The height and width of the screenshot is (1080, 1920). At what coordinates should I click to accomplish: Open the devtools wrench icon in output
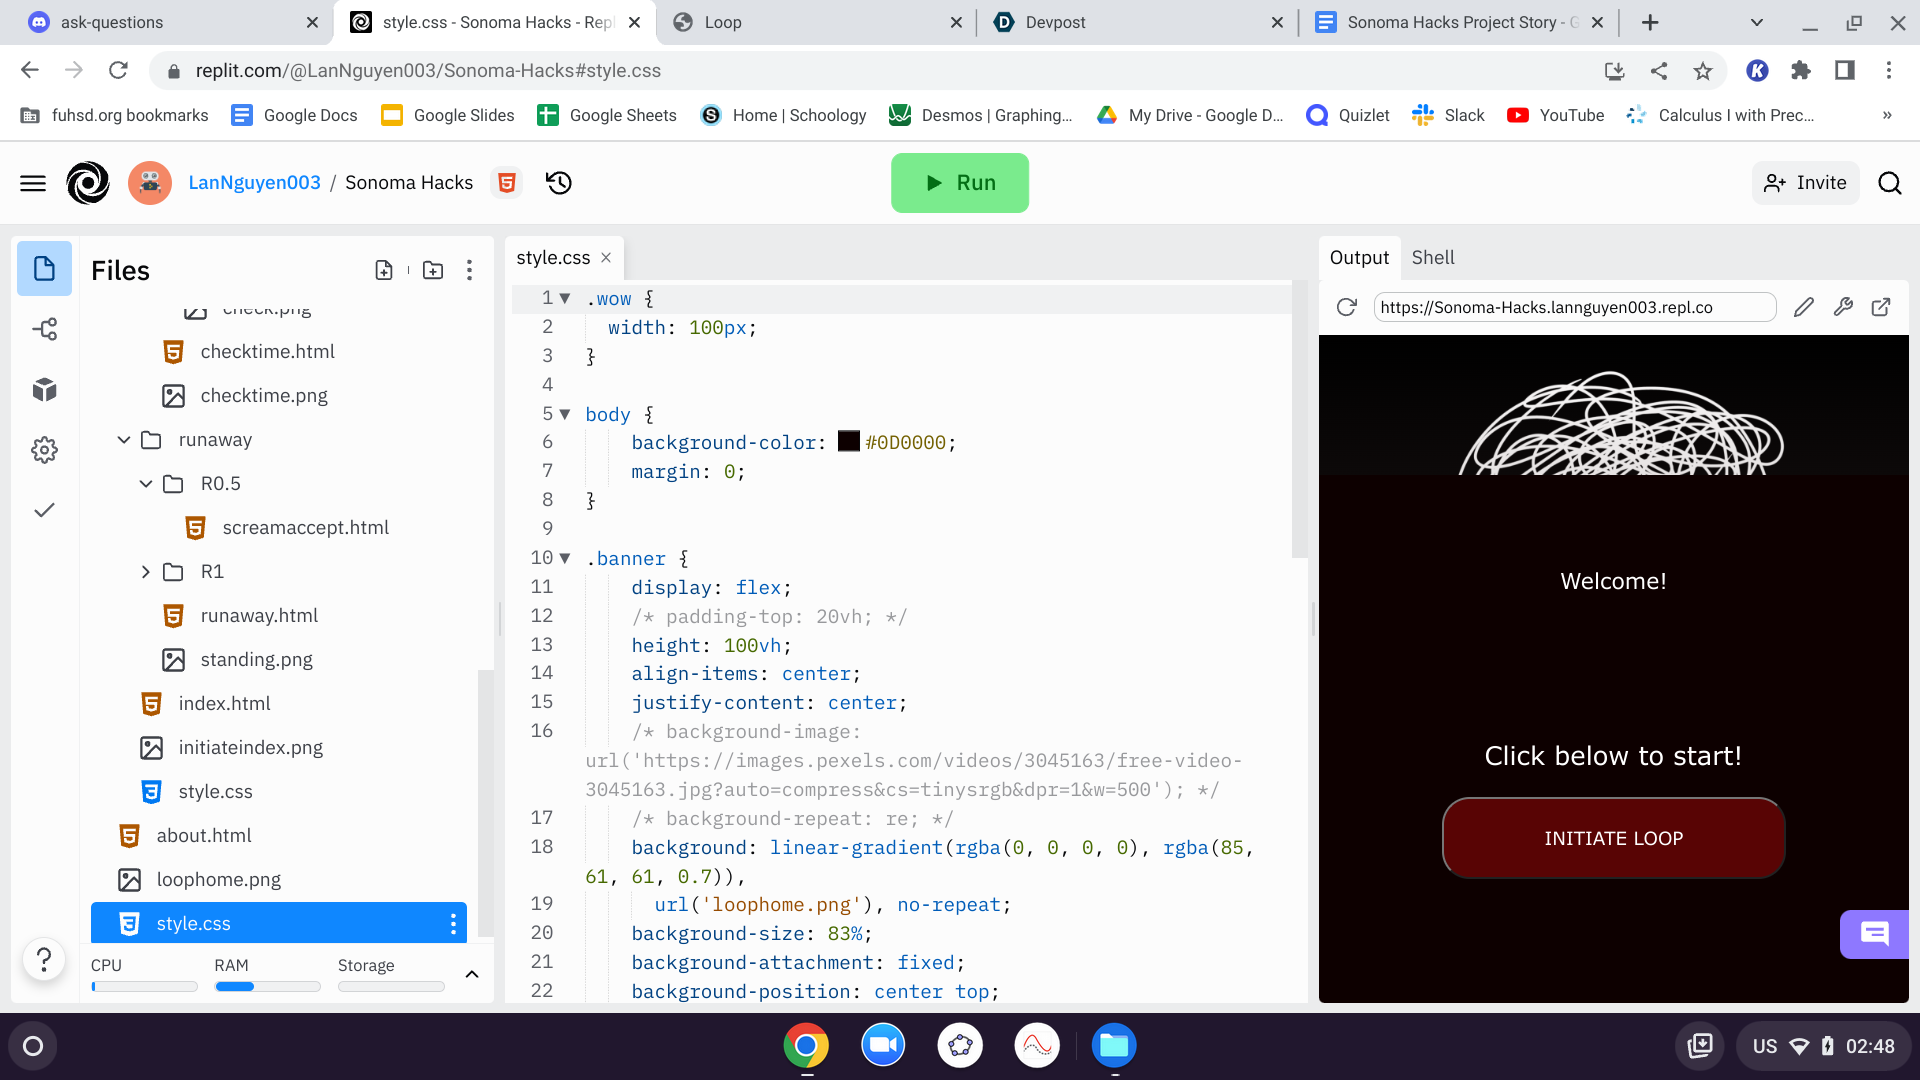(1843, 307)
